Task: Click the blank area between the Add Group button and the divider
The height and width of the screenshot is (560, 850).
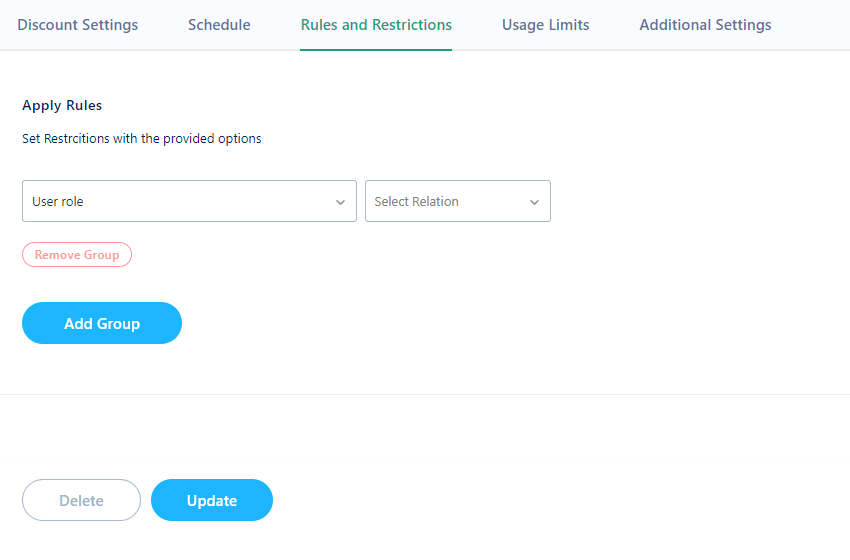Action: tap(425, 369)
